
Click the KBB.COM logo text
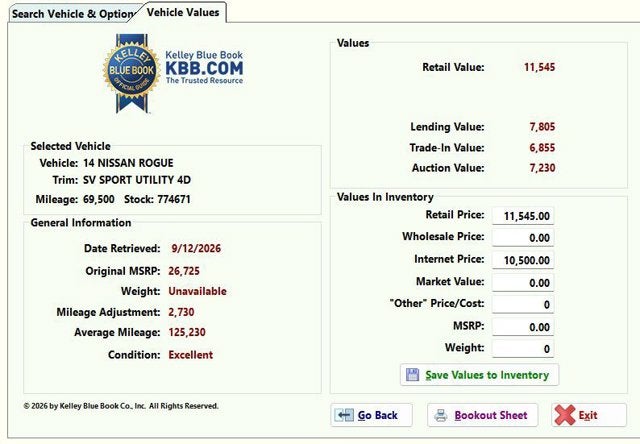pos(204,68)
